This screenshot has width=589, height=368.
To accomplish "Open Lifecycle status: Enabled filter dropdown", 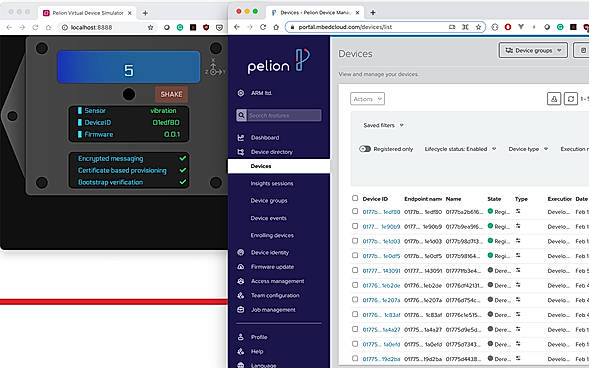I will (460, 149).
